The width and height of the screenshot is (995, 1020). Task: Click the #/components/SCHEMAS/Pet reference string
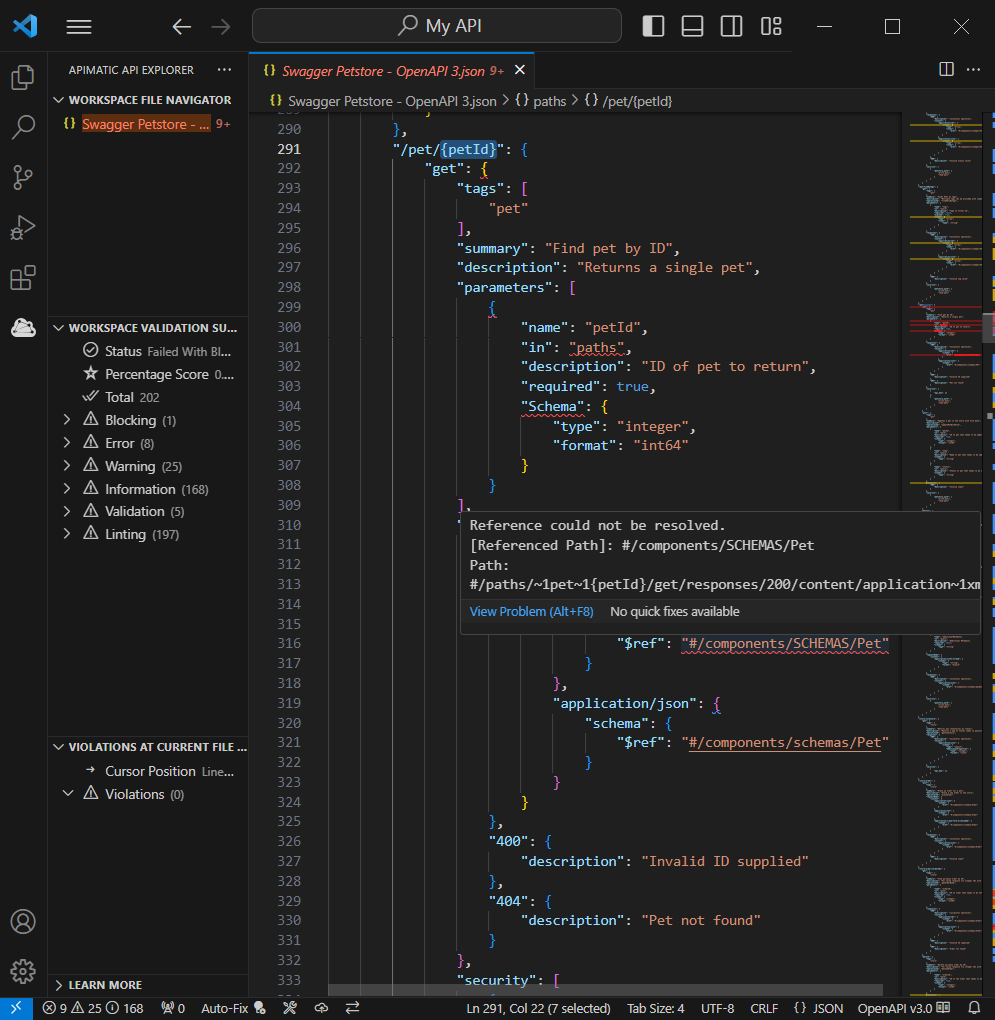tap(785, 643)
